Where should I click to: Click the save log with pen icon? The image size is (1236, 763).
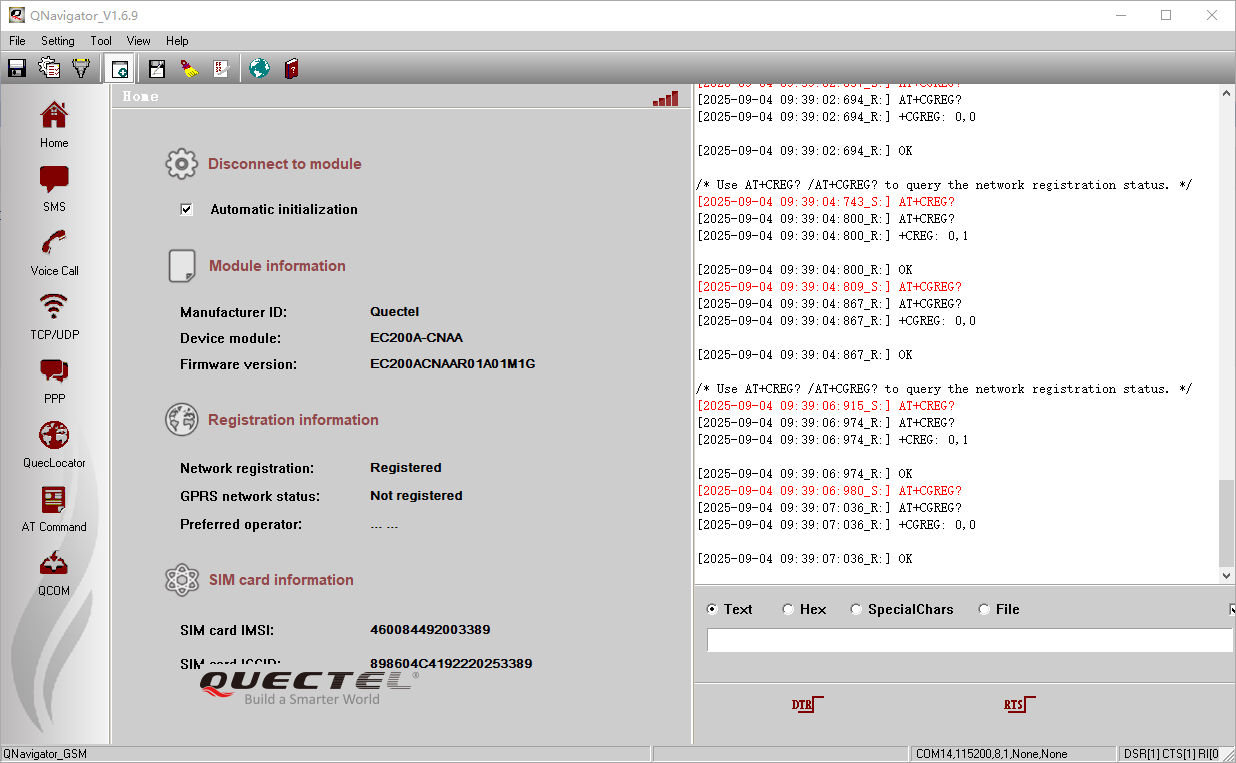(157, 68)
